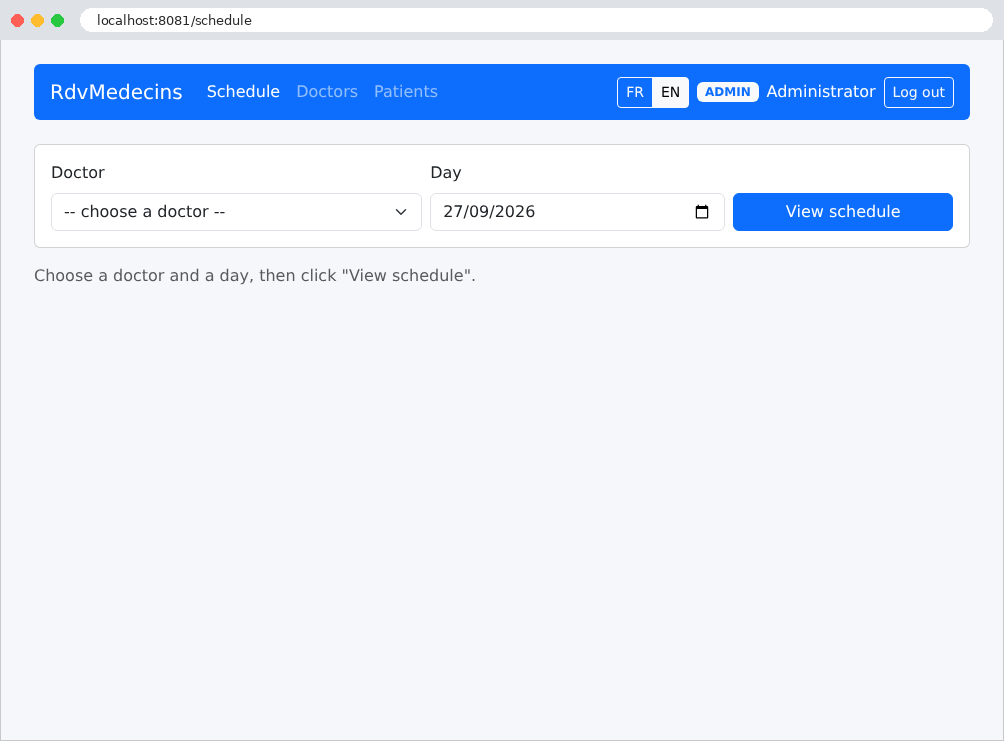The image size is (1004, 741).
Task: Click the Doctor field label
Action: click(x=78, y=172)
